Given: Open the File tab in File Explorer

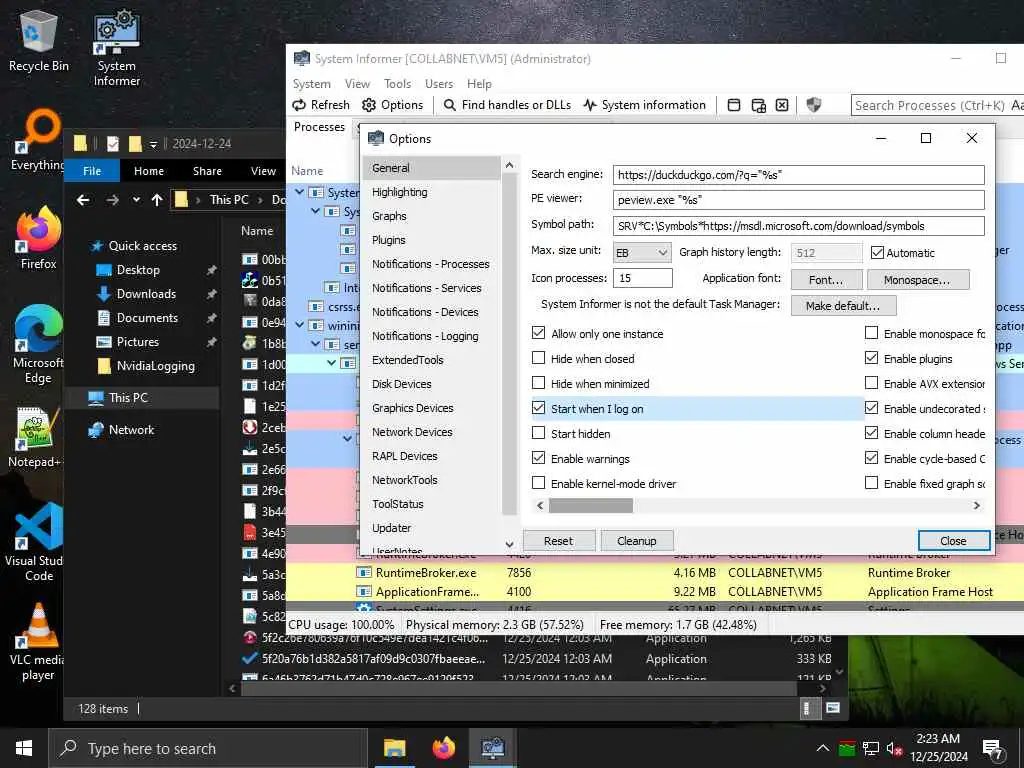Looking at the screenshot, I should (92, 171).
